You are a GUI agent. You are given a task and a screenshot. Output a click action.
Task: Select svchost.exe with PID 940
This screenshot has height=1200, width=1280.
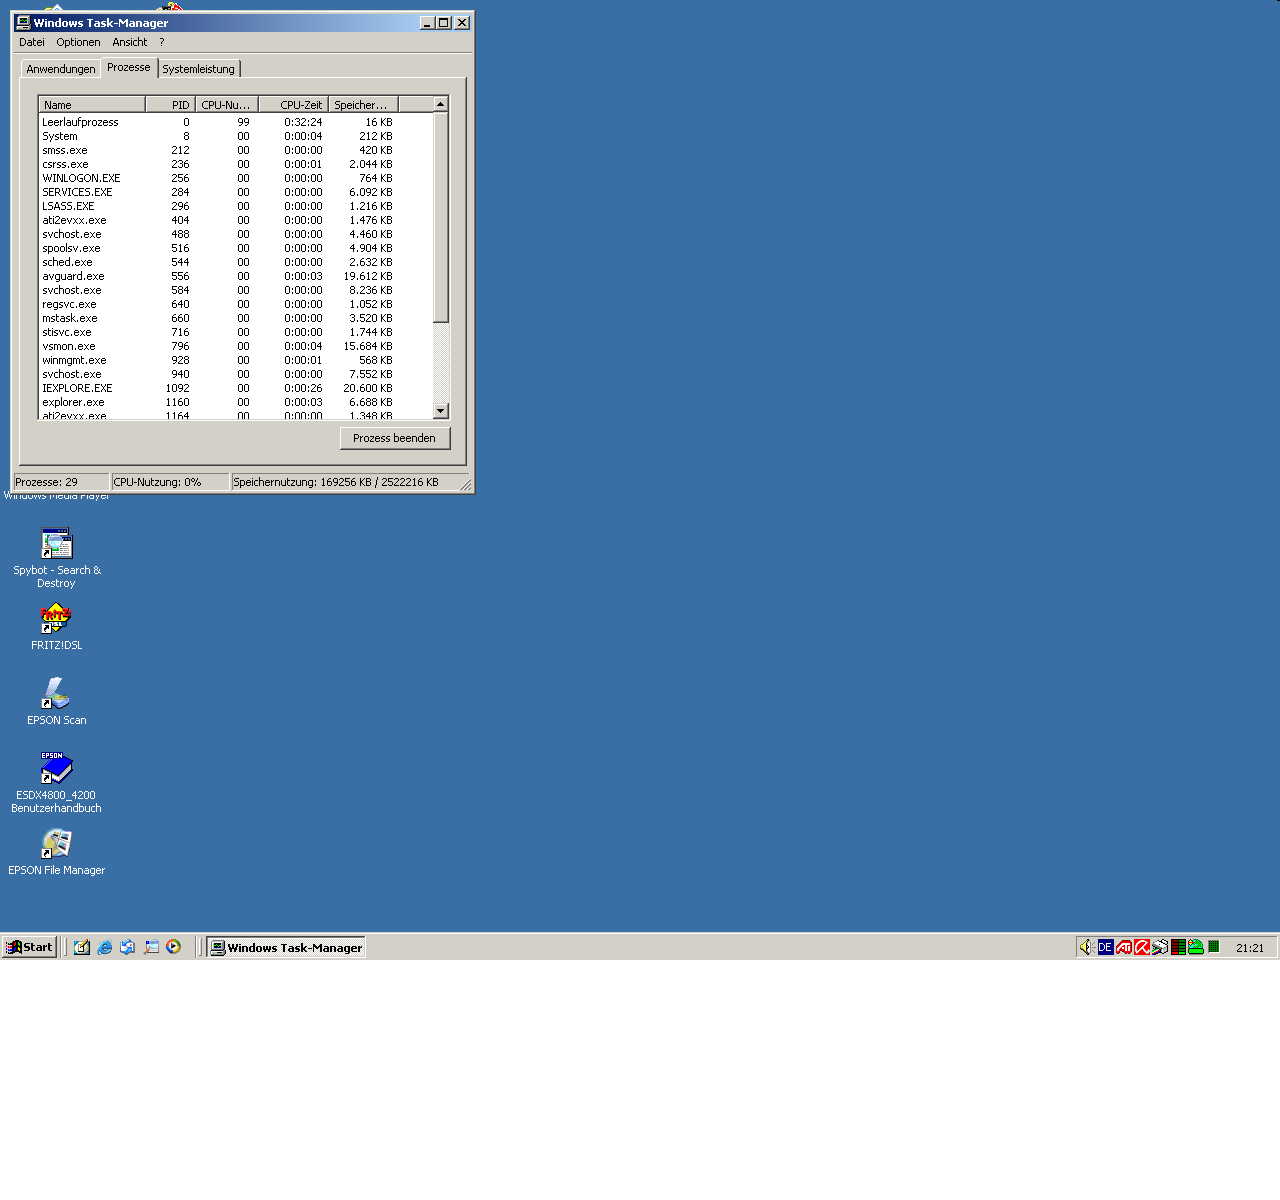pos(235,374)
